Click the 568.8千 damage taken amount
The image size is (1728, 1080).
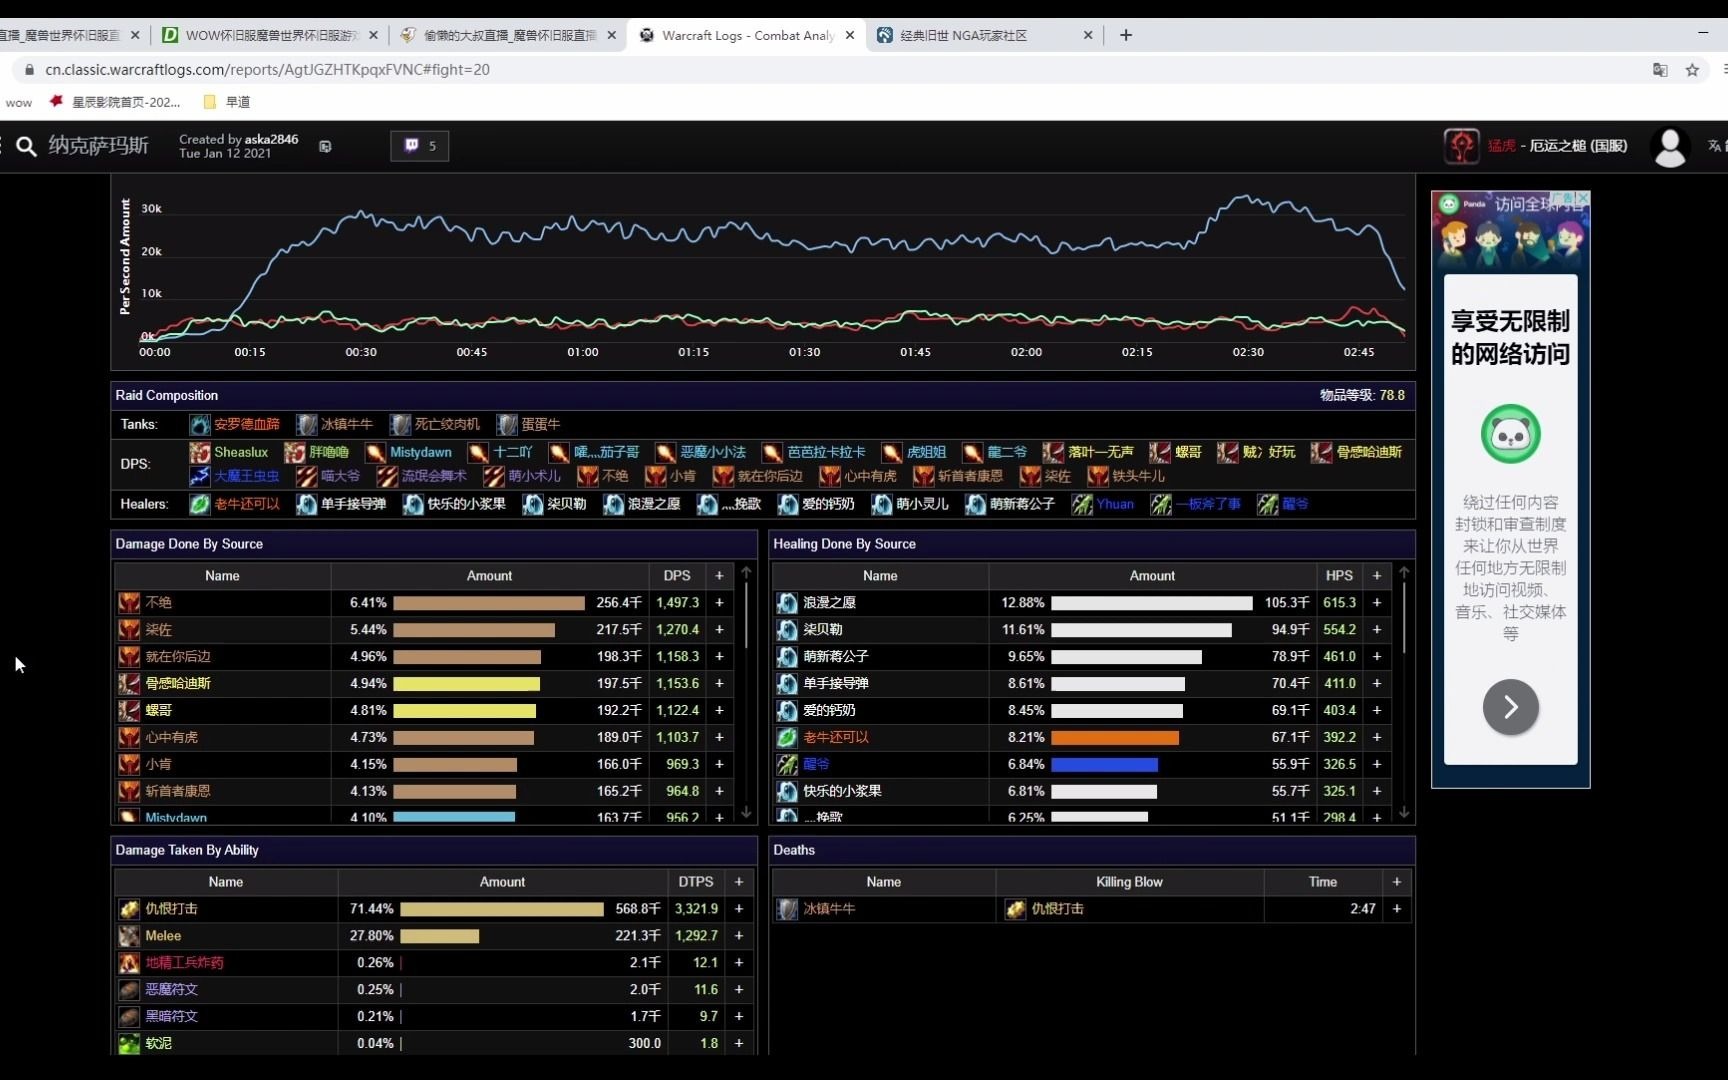tap(638, 909)
